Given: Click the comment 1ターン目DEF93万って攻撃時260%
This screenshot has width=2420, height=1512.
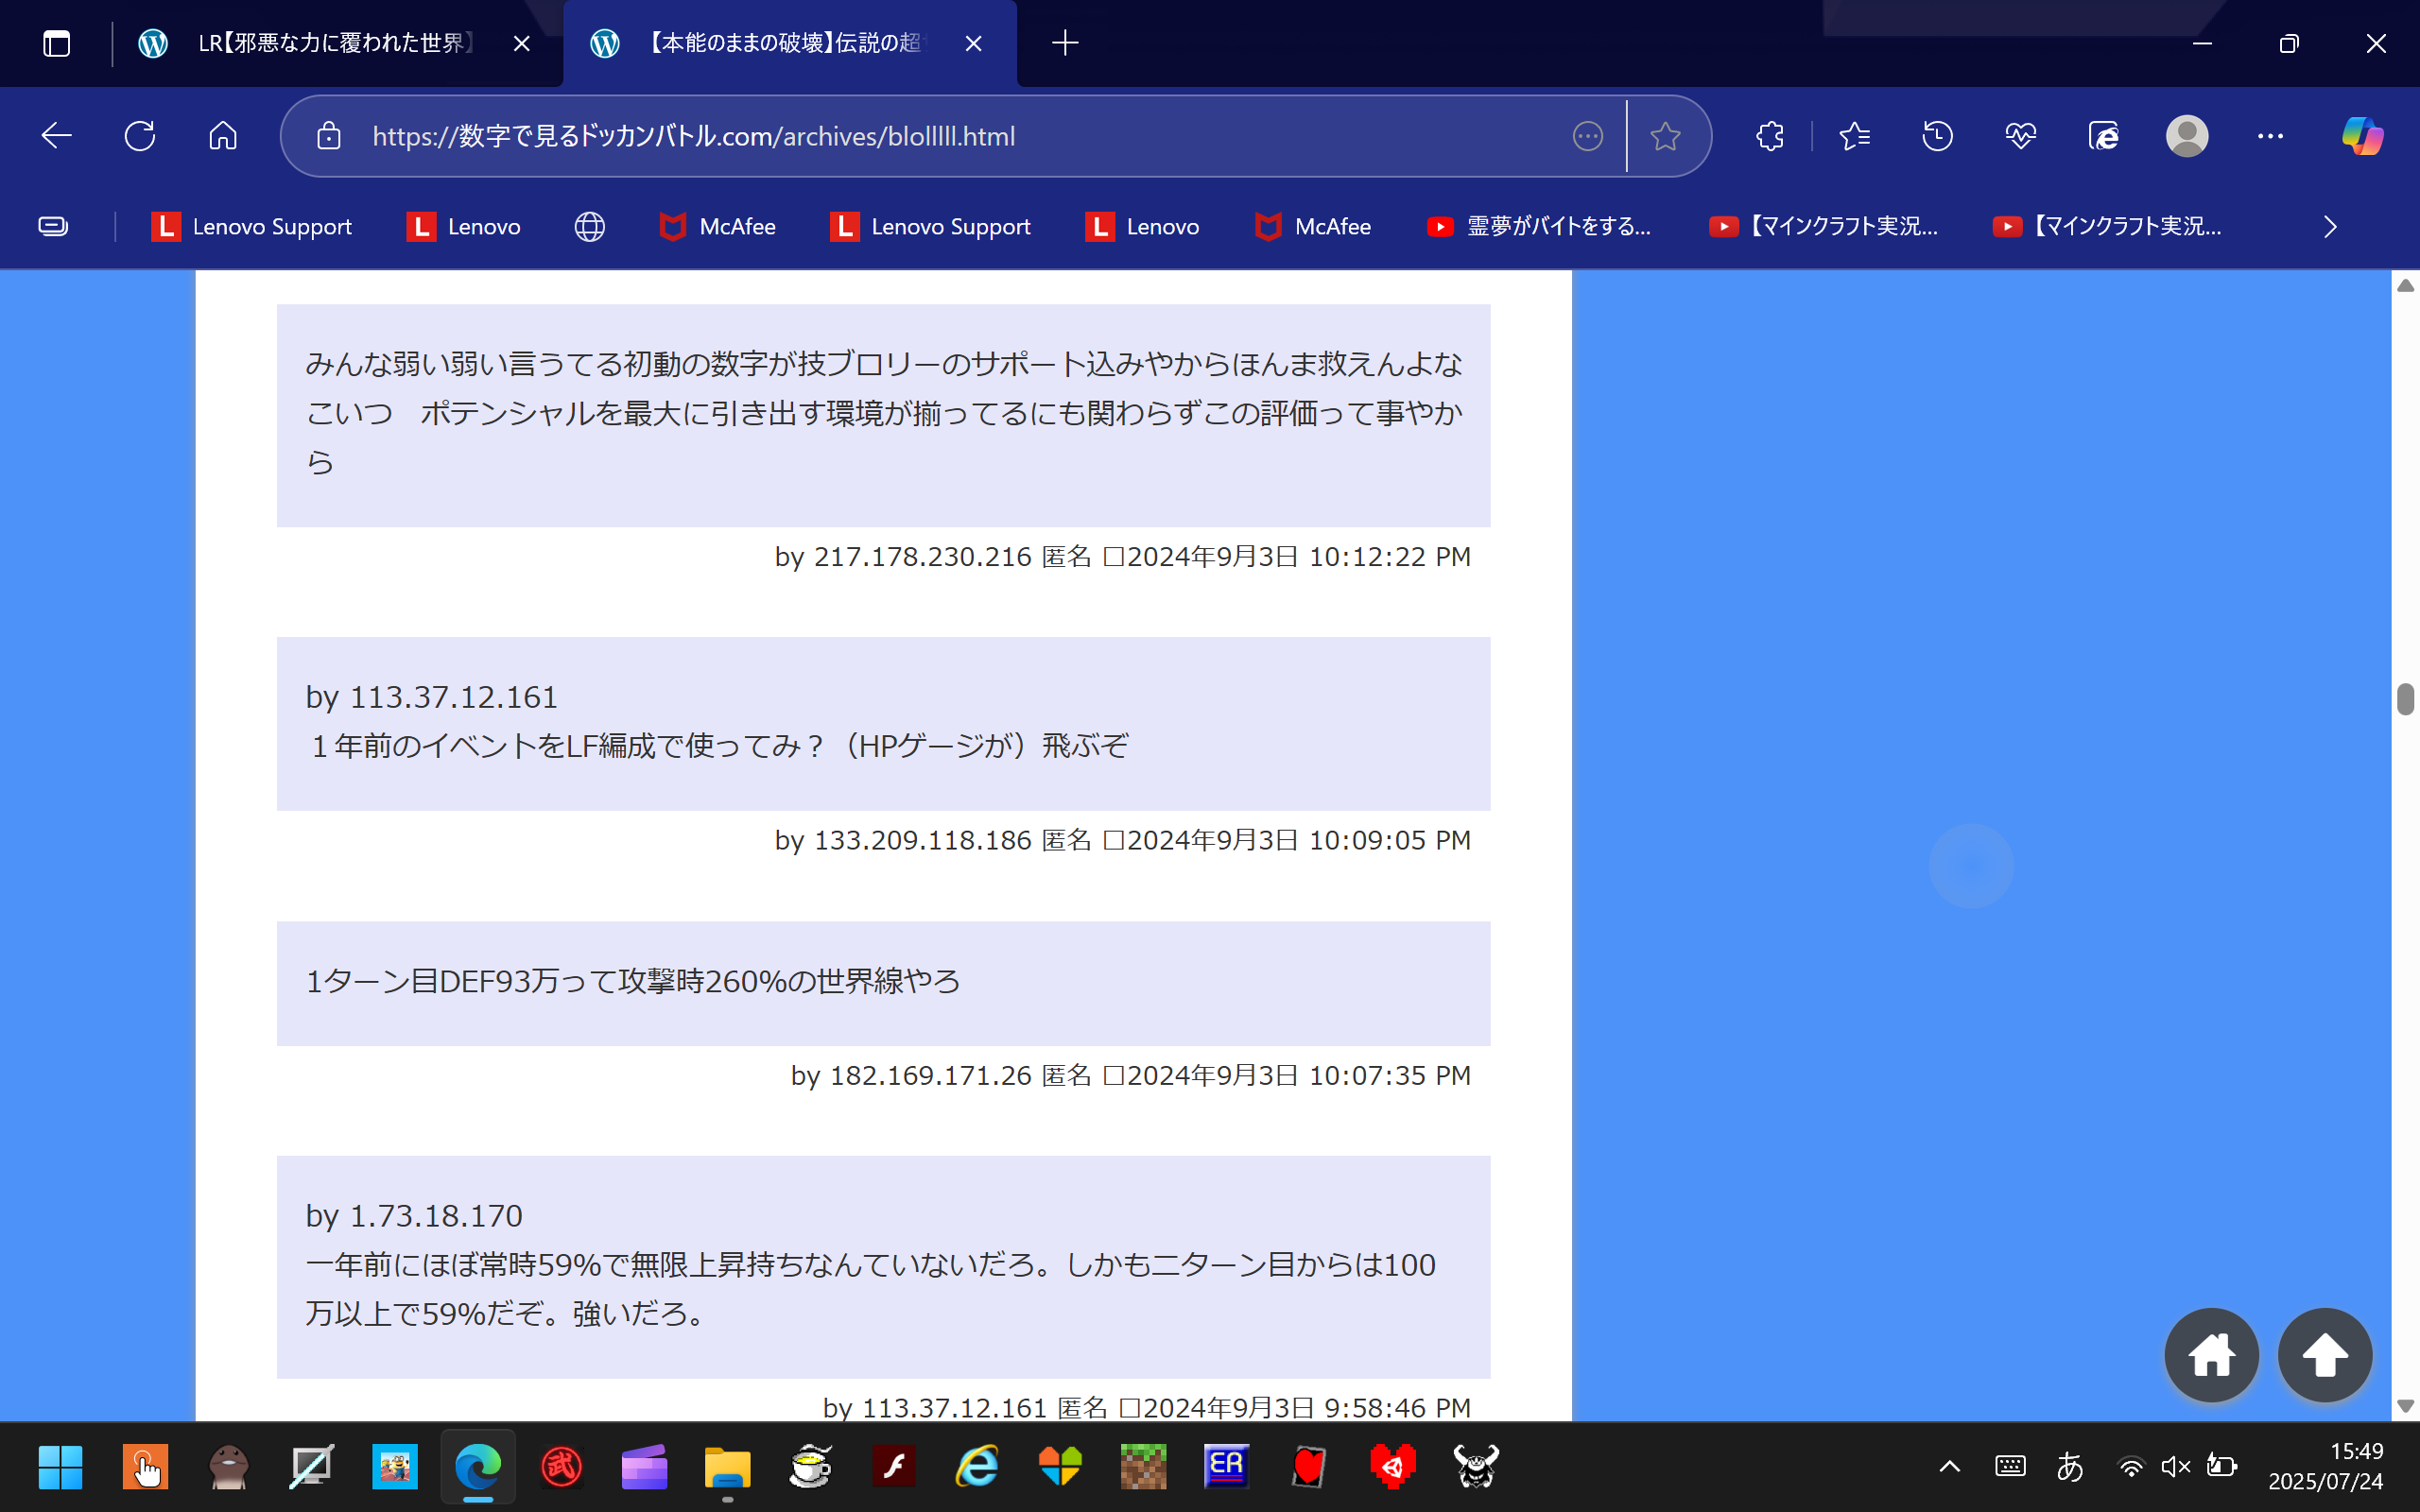Looking at the screenshot, I should [633, 982].
